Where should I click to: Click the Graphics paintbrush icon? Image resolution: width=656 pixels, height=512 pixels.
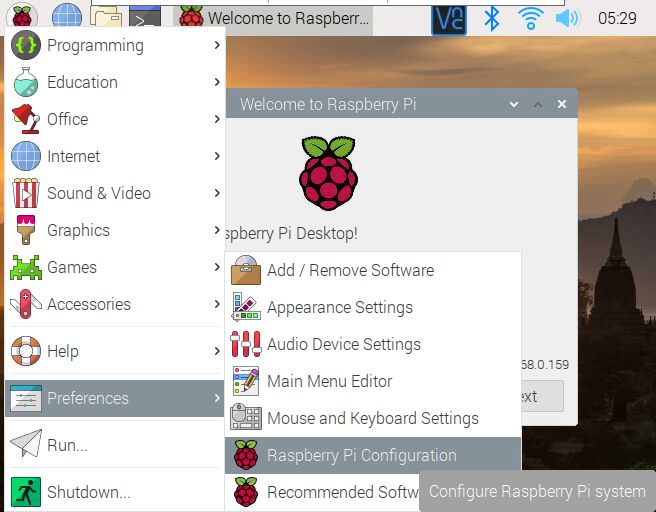26,230
